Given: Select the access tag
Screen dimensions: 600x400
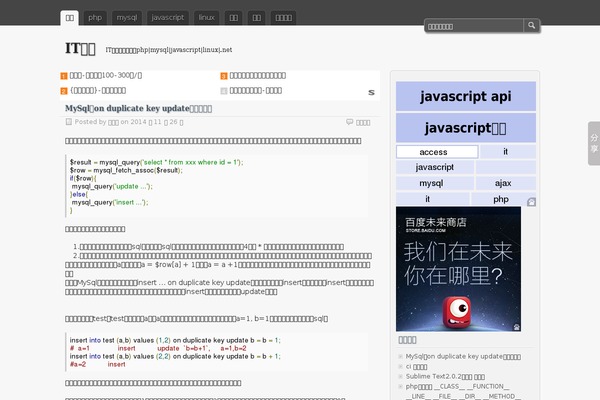Looking at the screenshot, I should click(437, 152).
